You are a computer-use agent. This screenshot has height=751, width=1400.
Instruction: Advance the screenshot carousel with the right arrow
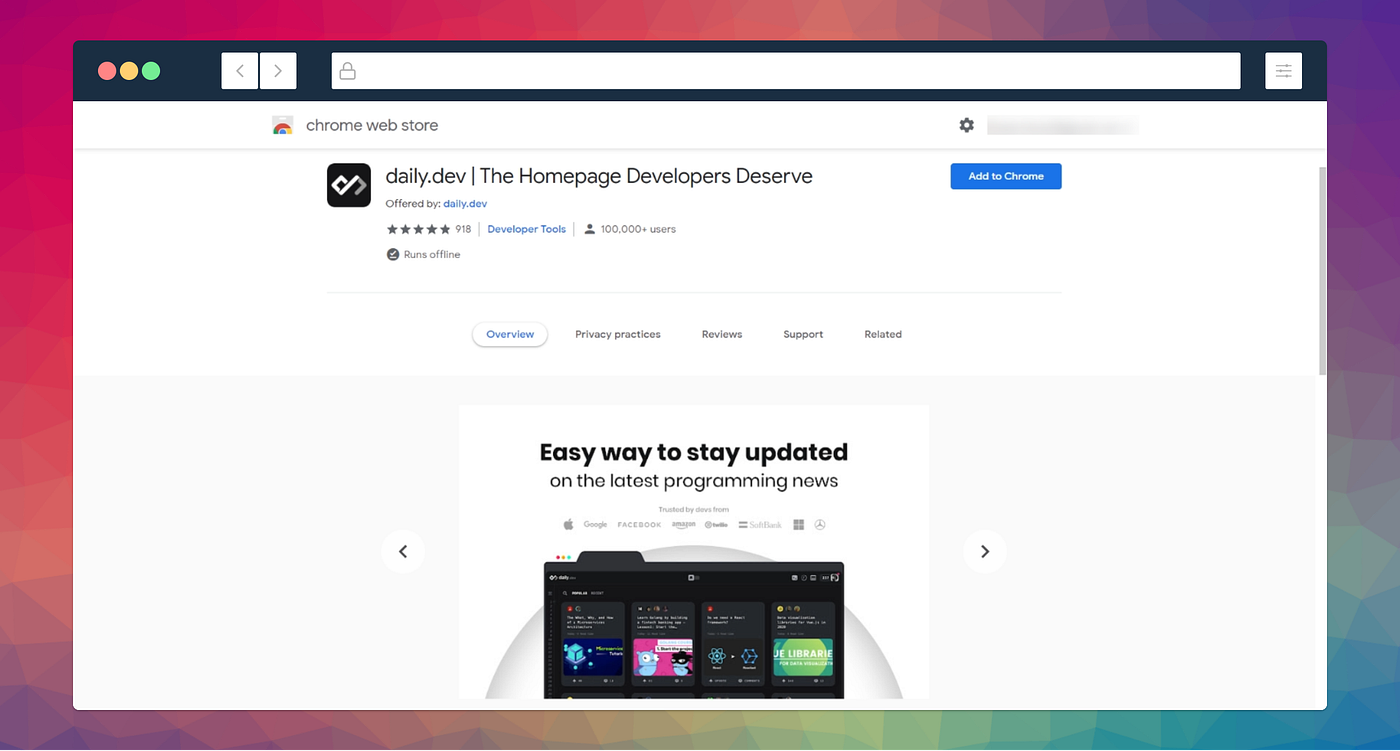[985, 551]
